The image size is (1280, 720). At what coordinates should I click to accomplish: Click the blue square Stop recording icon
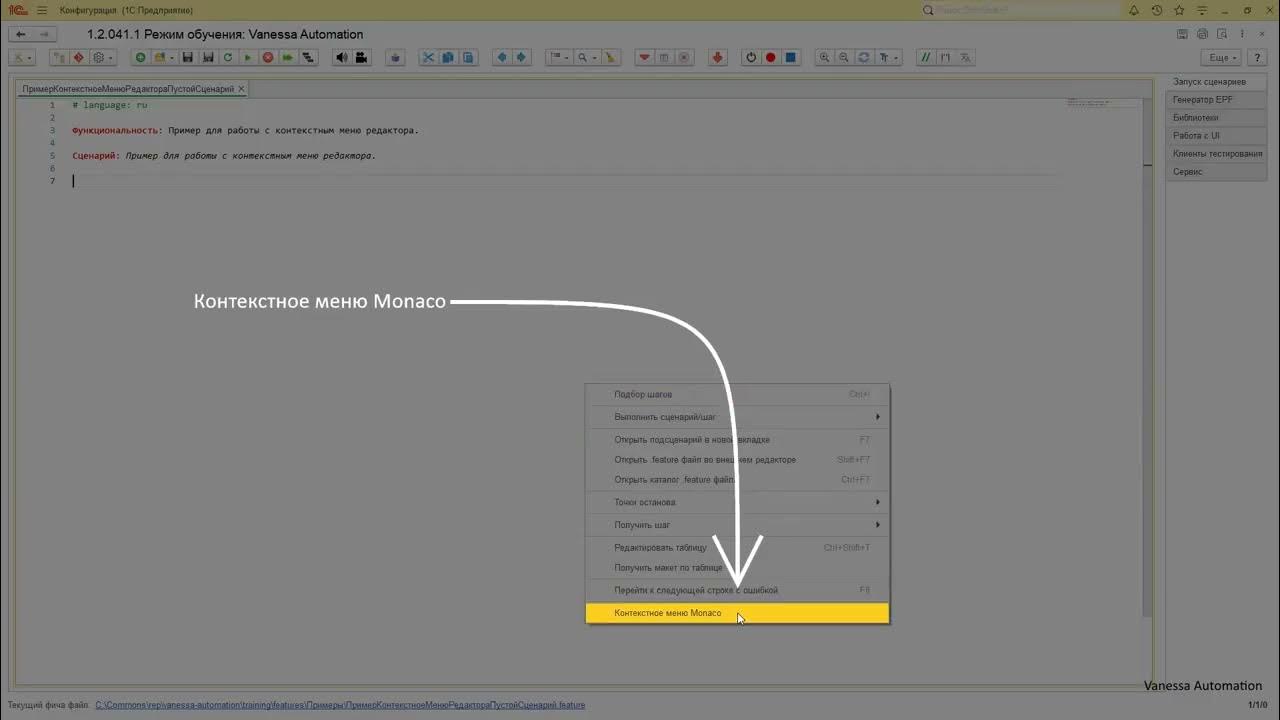pos(790,57)
